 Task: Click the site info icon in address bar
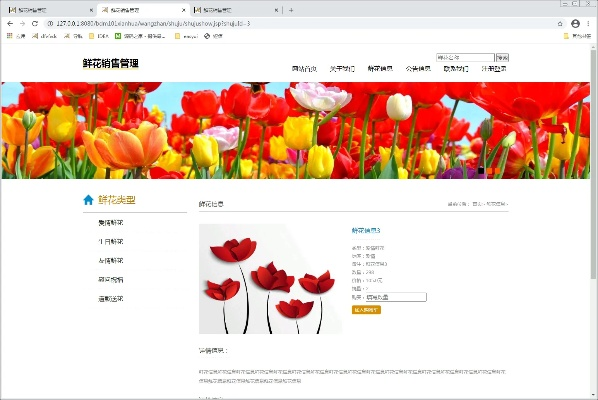click(x=50, y=24)
